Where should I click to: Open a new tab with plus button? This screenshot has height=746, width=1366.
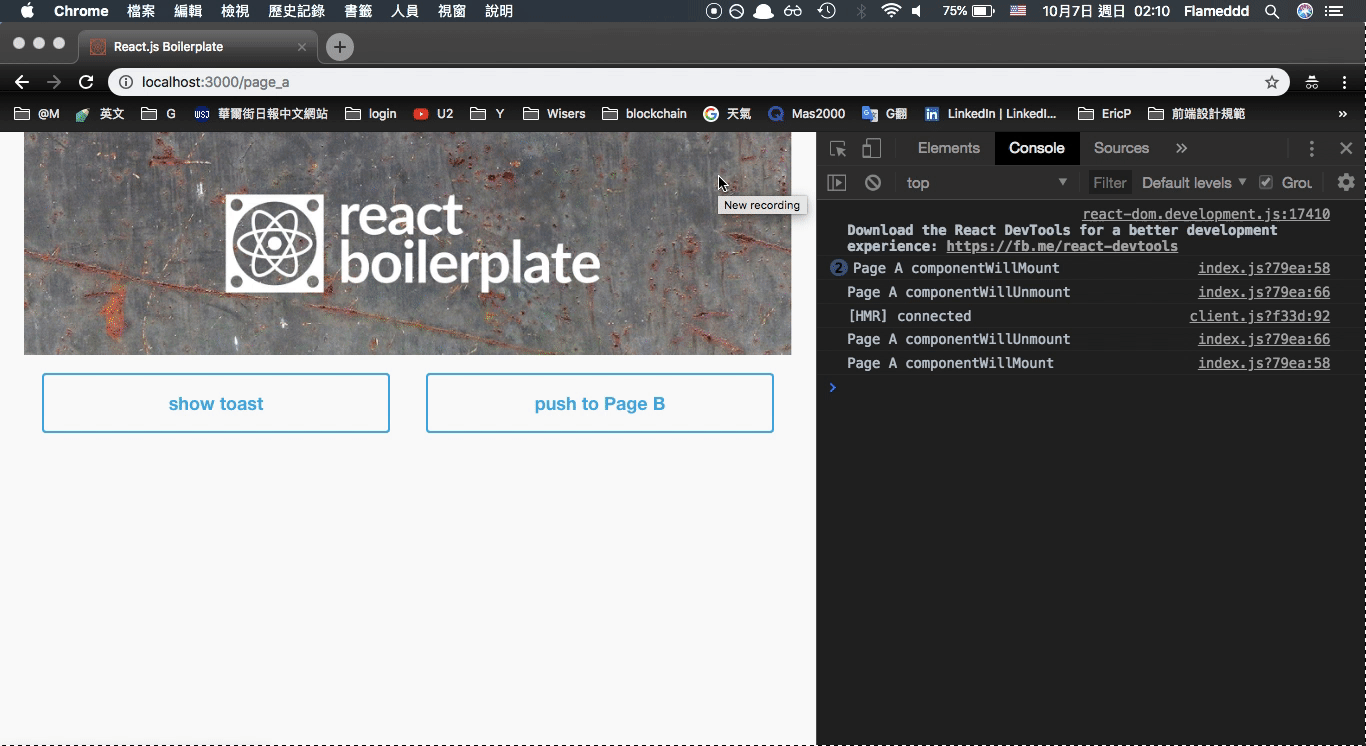click(x=340, y=47)
